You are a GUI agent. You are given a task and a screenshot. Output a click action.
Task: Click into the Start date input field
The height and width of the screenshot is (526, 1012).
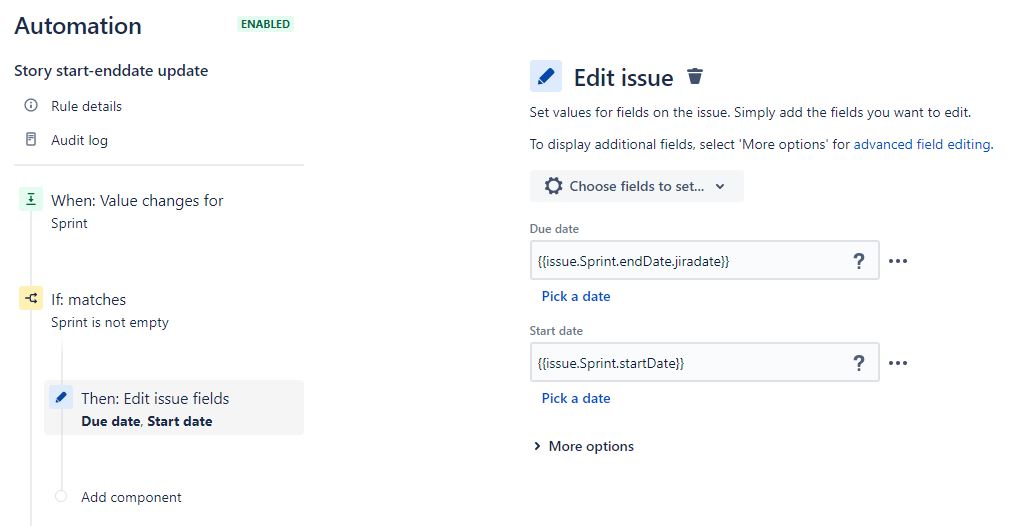click(704, 362)
